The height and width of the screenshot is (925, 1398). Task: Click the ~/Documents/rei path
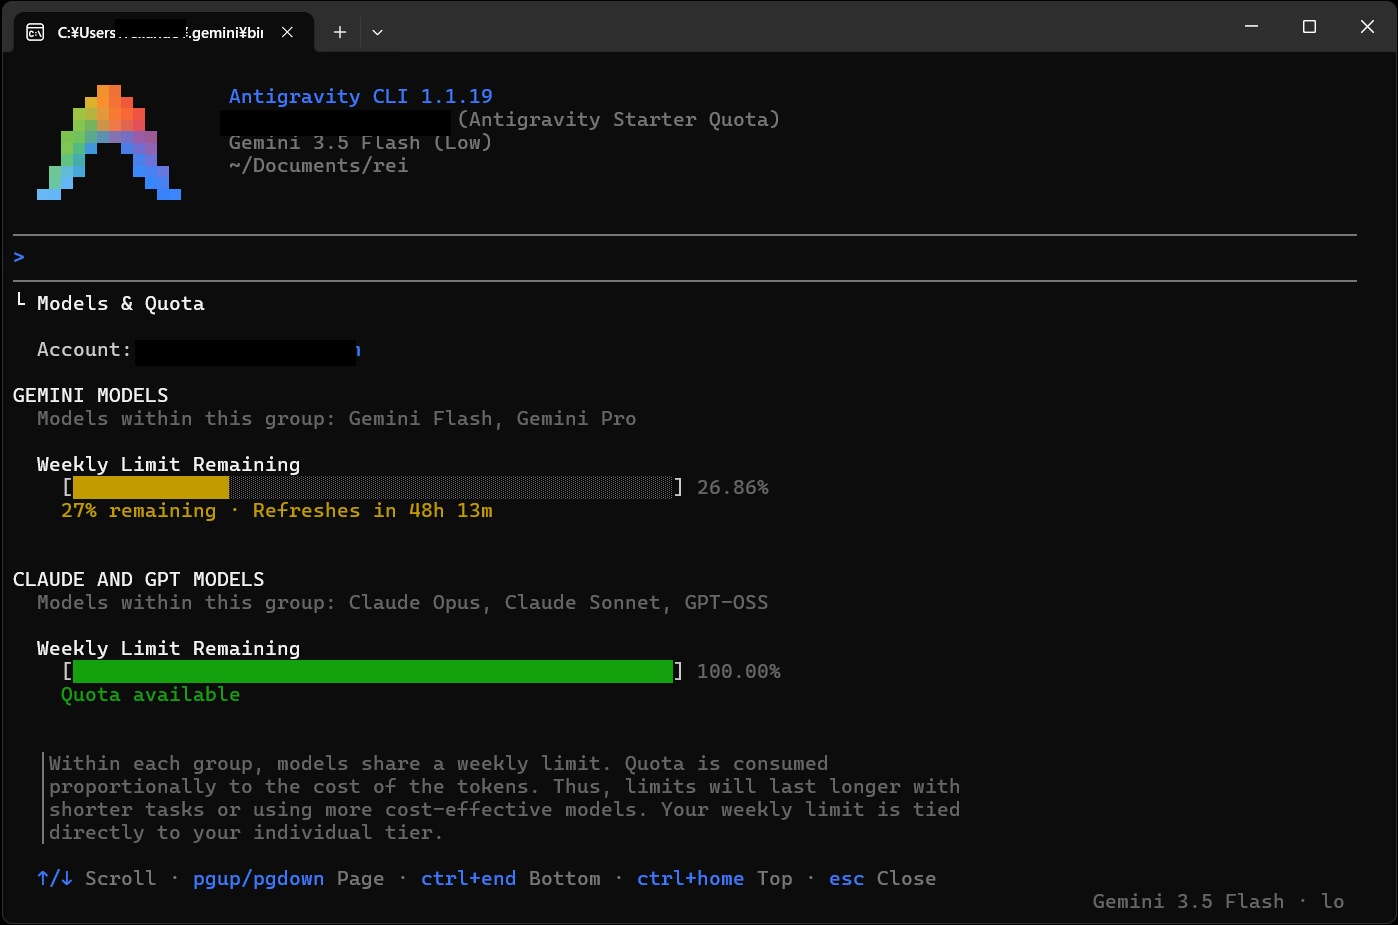319,165
